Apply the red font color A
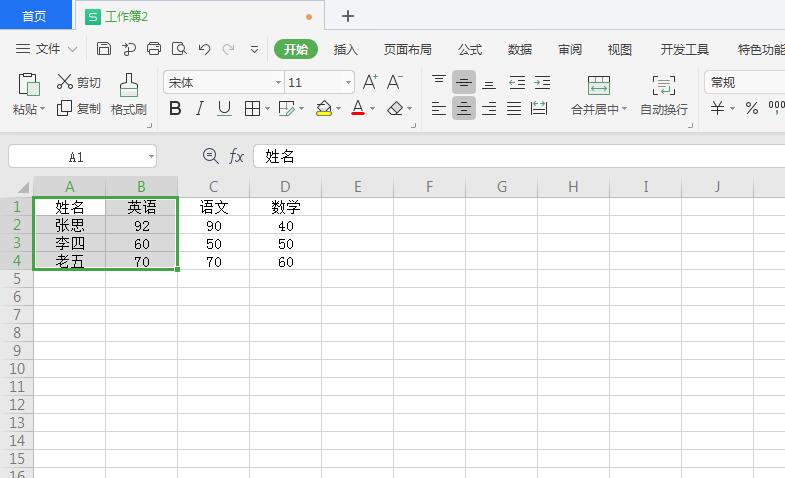Image resolution: width=785 pixels, height=478 pixels. point(358,108)
